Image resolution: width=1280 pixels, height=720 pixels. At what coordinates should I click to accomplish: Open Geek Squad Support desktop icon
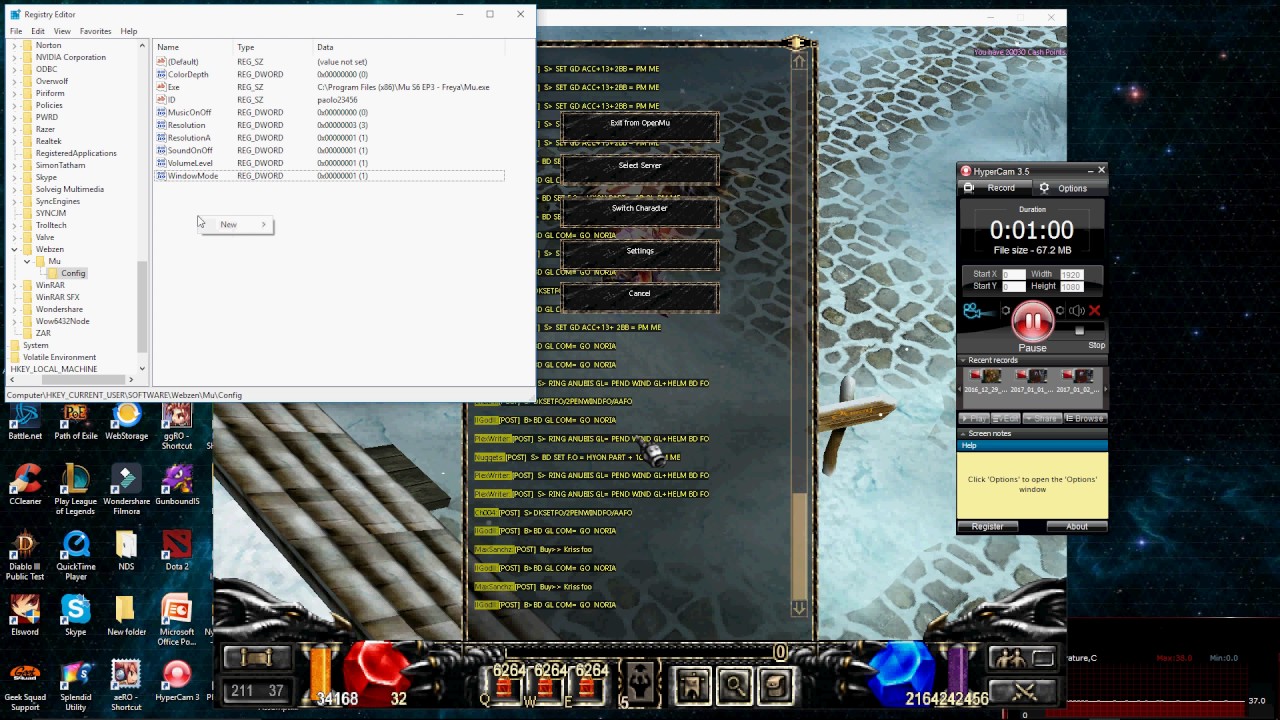click(x=25, y=686)
